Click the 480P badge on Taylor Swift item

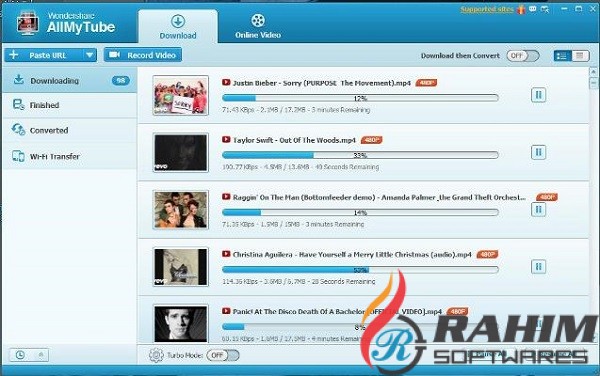point(371,140)
